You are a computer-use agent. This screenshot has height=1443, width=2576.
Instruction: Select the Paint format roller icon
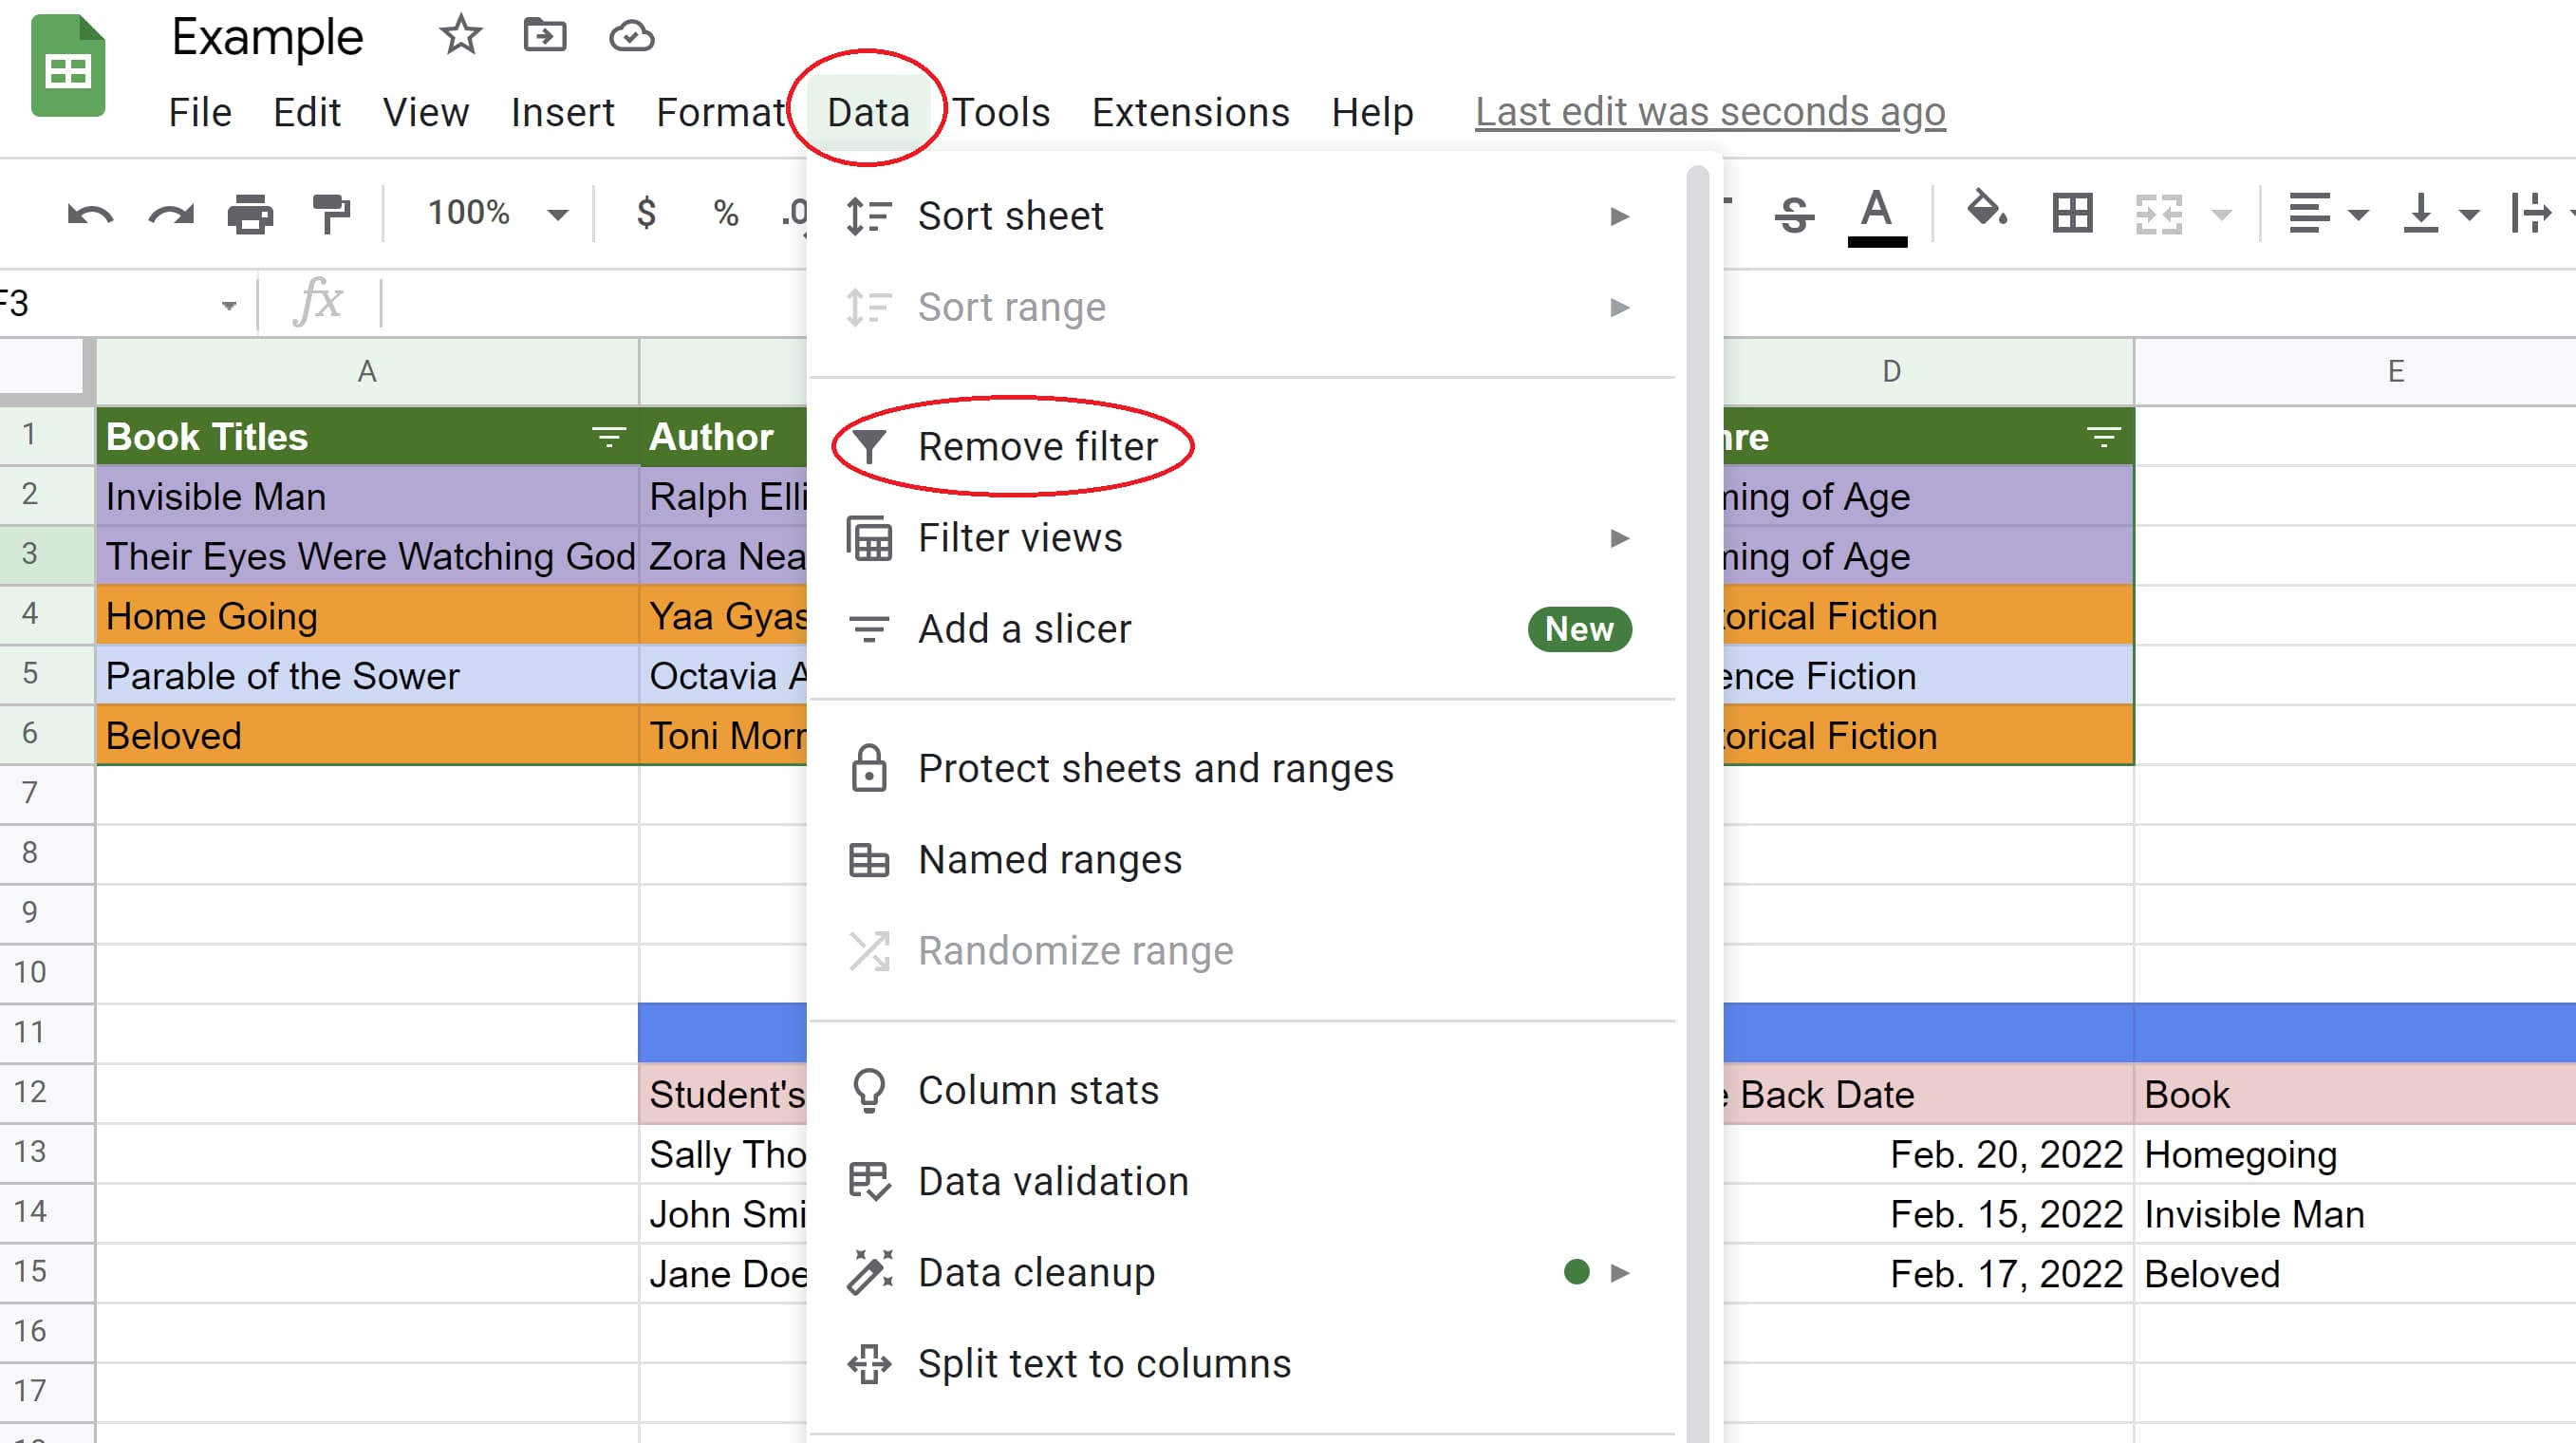[331, 214]
